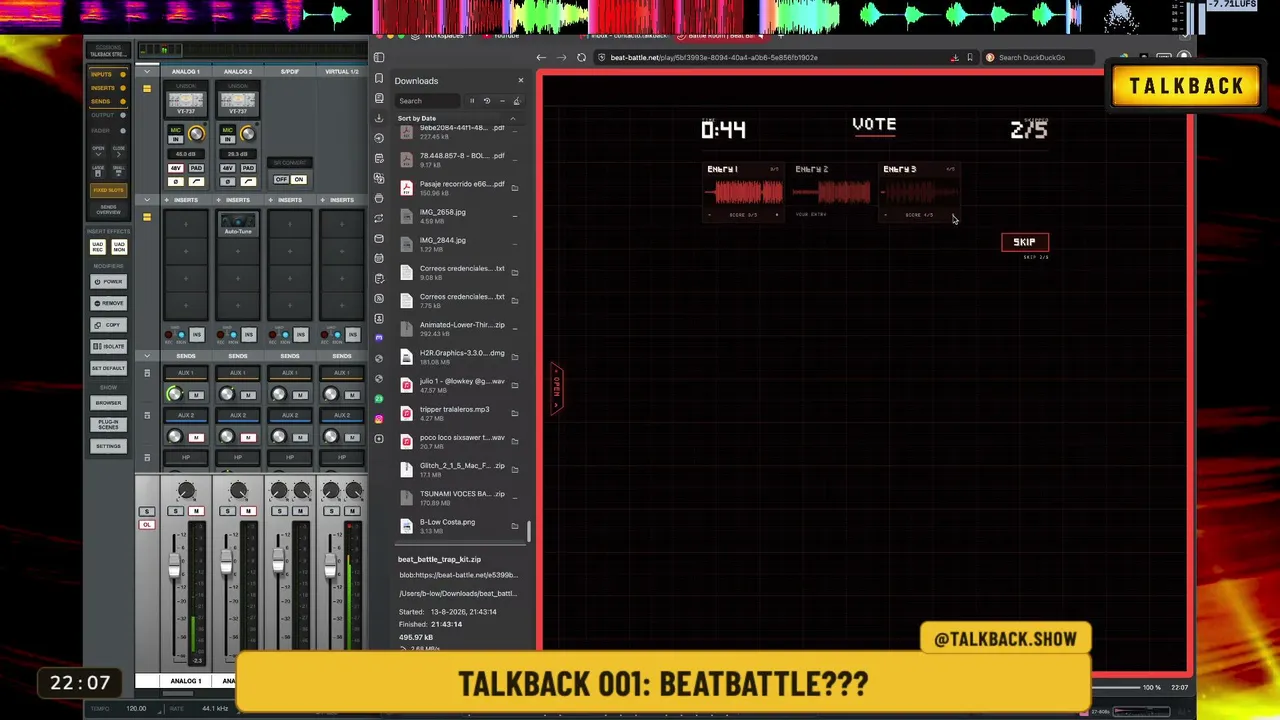Show the Inputs view in Console
The height and width of the screenshot is (720, 1280).
point(108,74)
